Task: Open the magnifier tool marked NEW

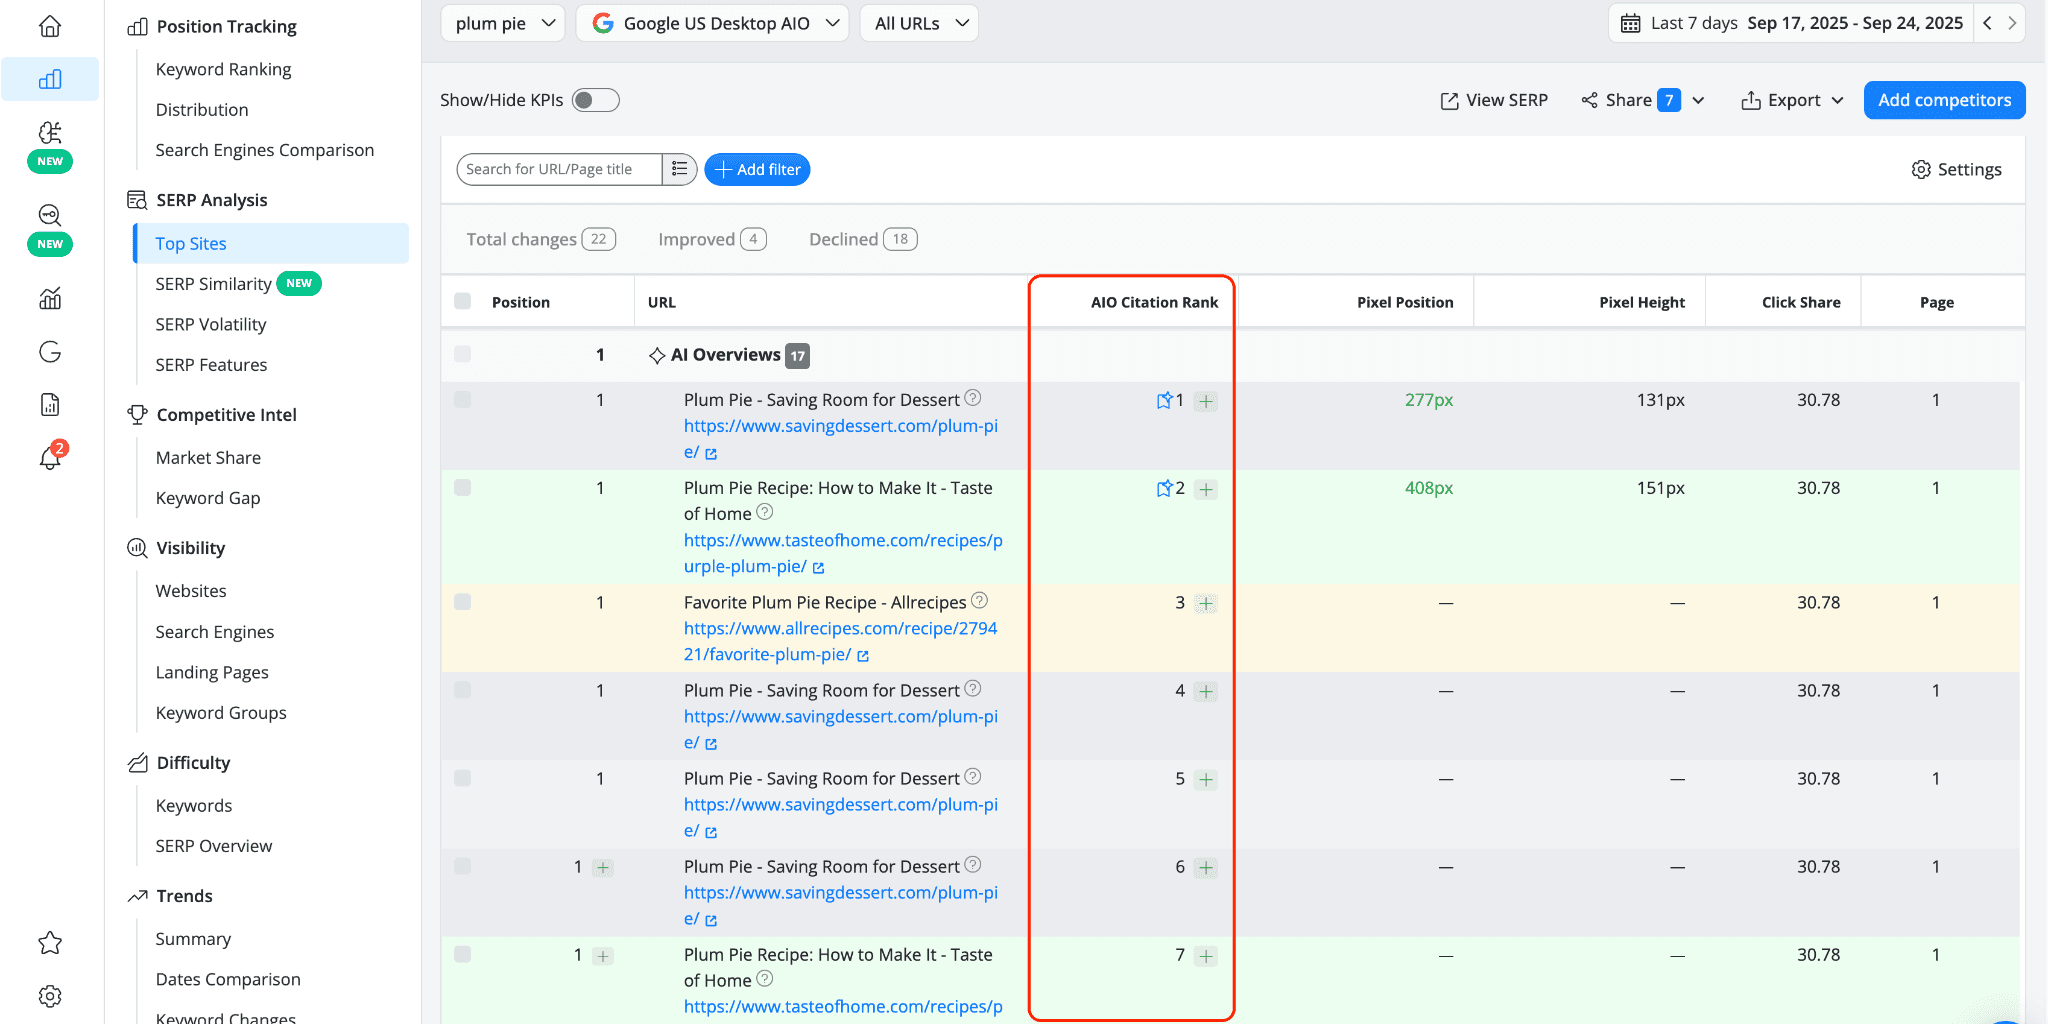Action: [50, 215]
